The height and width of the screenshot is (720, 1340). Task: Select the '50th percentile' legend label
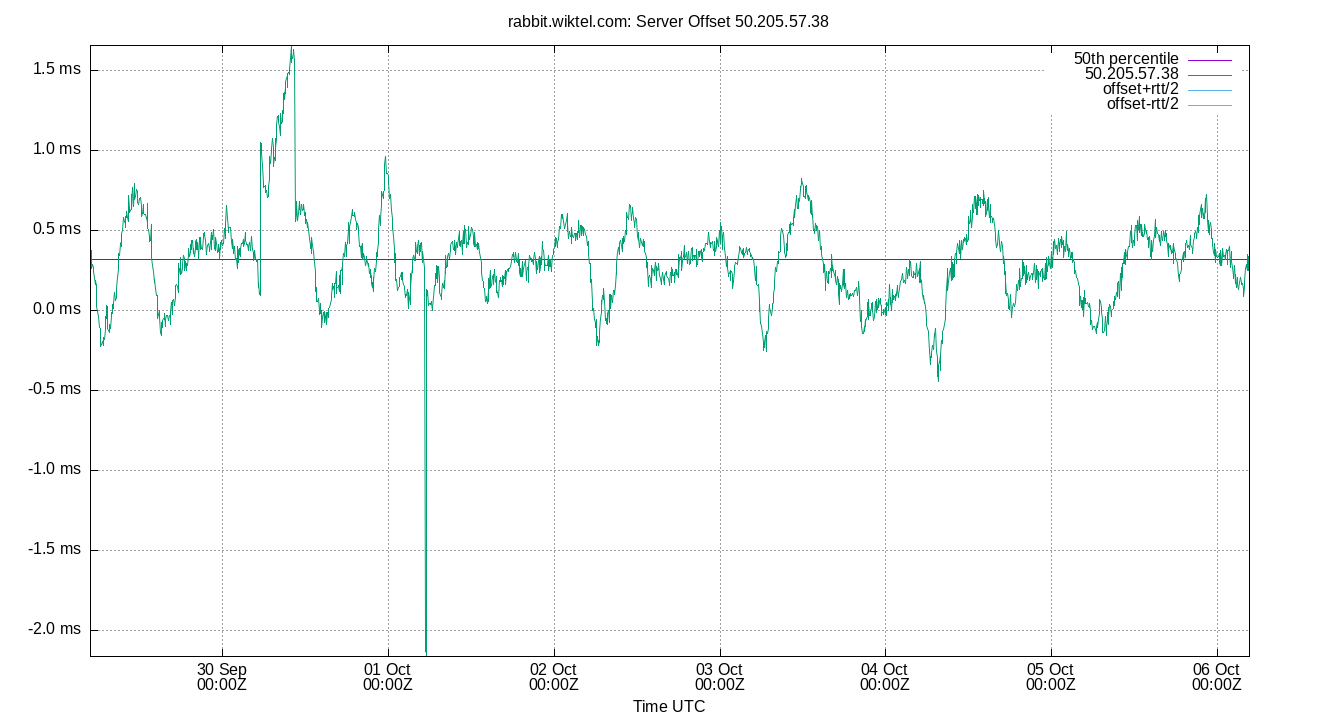[1126, 59]
